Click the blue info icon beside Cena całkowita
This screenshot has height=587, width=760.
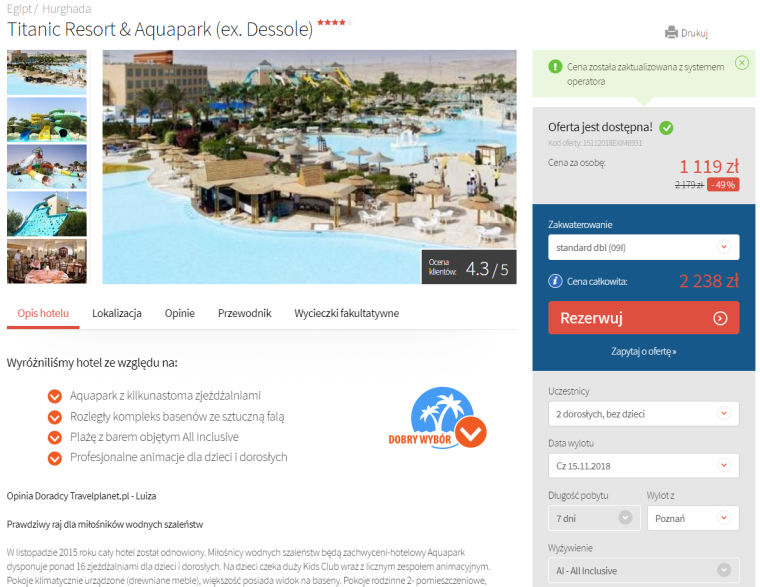(555, 281)
